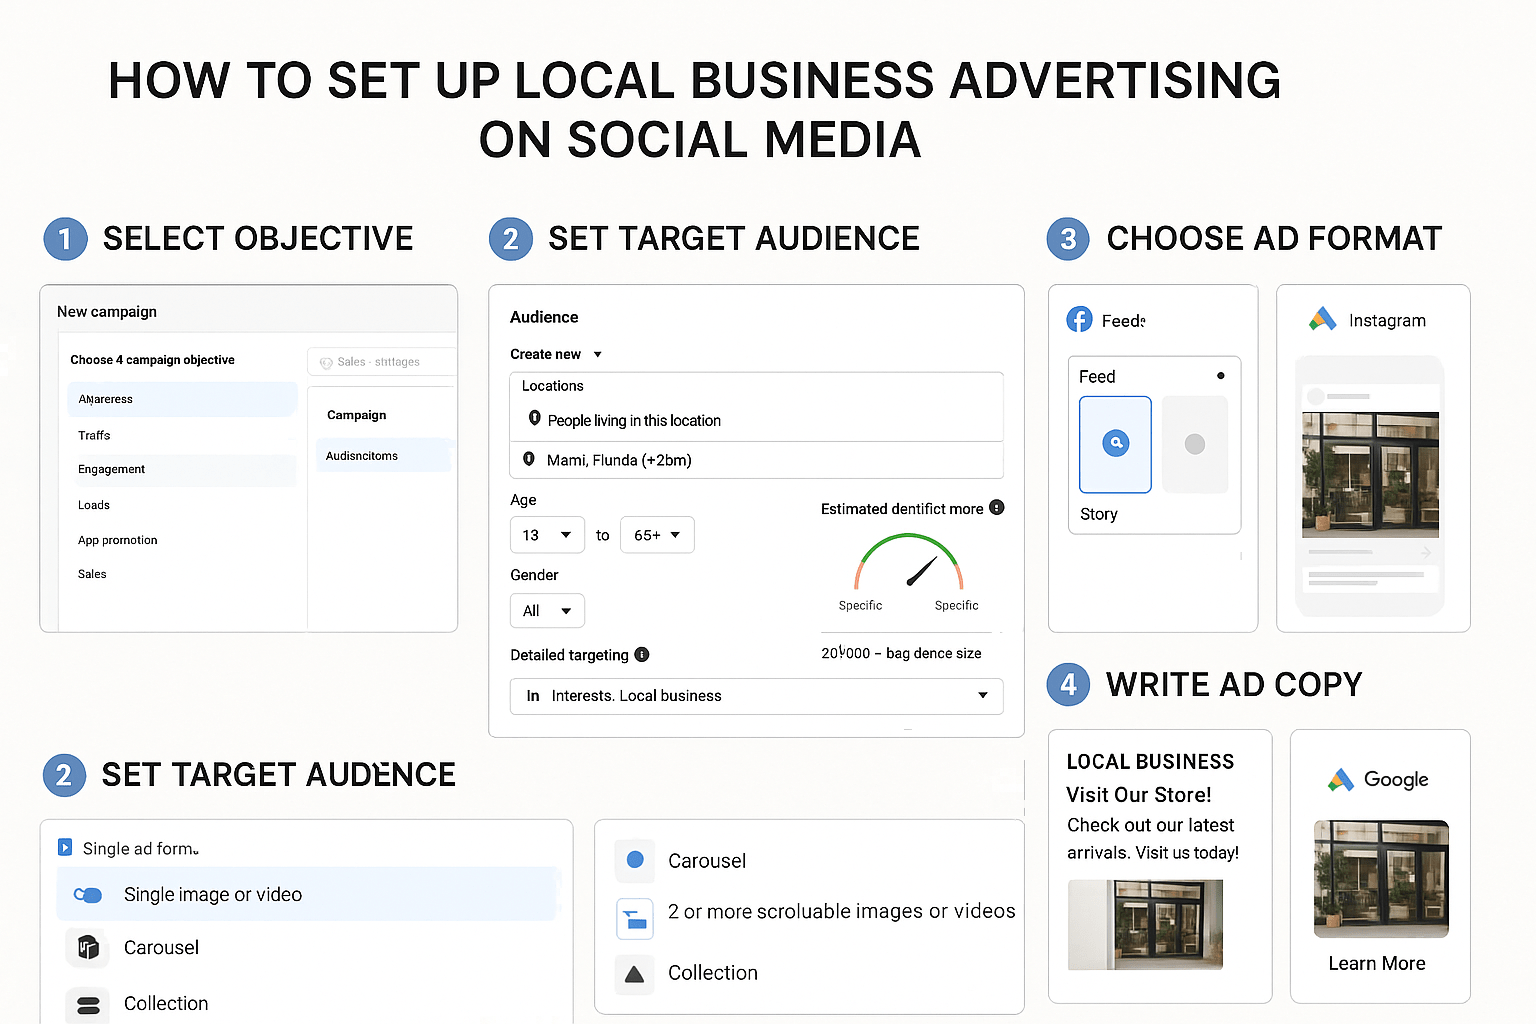
Task: Click the Google Ads logo beside Google
Action: [1341, 779]
